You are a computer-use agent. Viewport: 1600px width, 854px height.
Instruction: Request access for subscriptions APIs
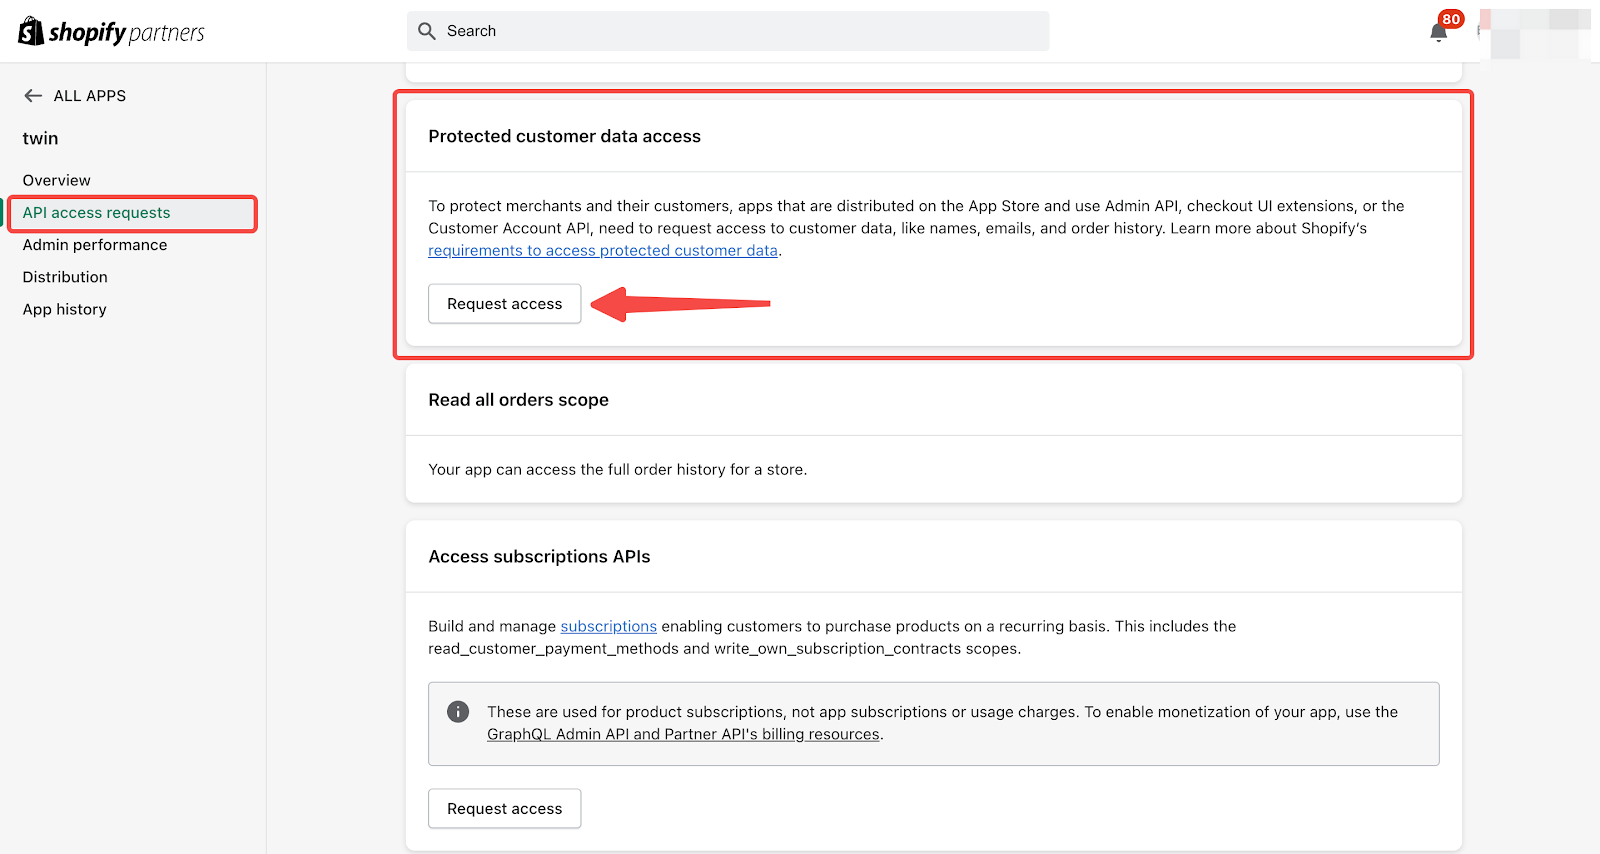[x=504, y=809]
